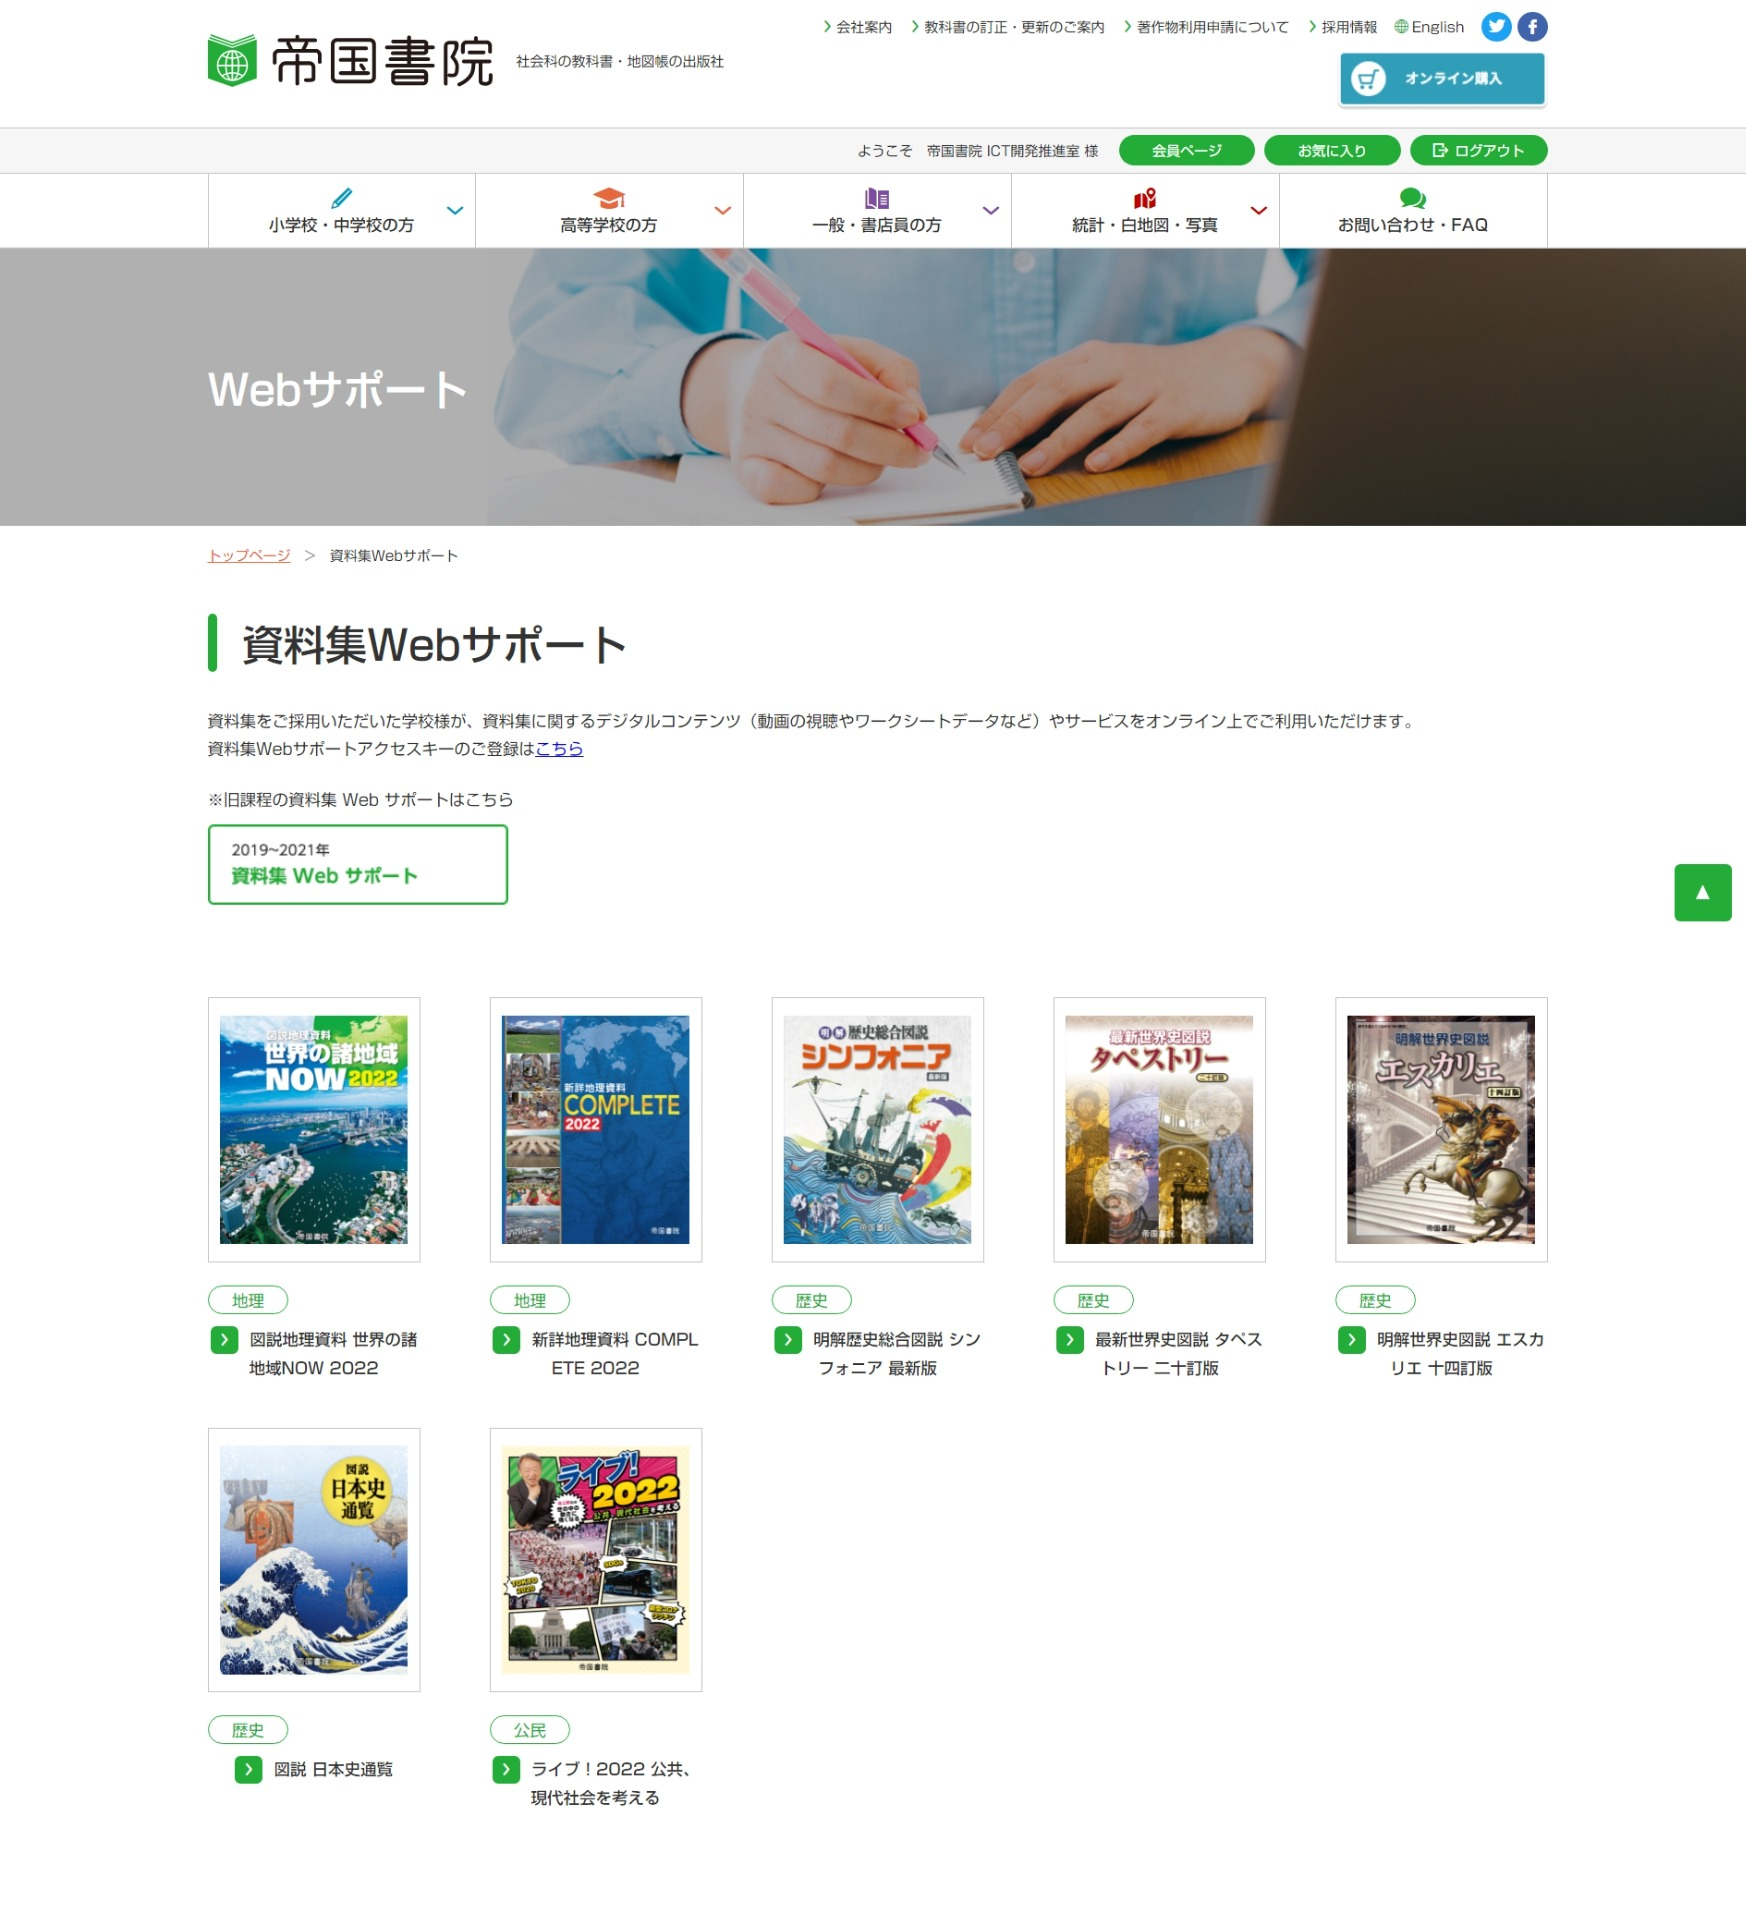Expand the 統計・白地図・写真 dropdown chevron
Image resolution: width=1746 pixels, height=1926 pixels.
coord(1259,211)
